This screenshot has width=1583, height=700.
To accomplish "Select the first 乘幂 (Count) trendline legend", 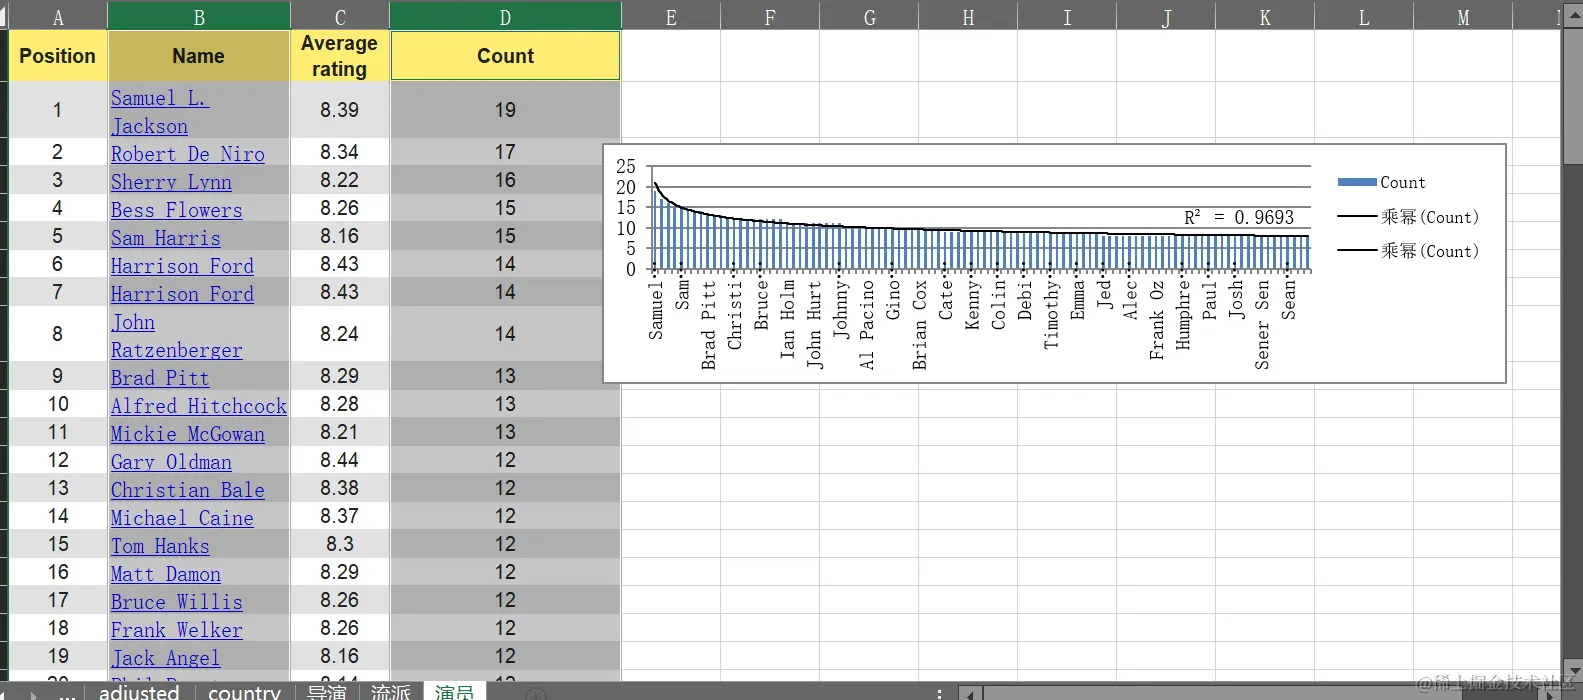I will pos(1408,217).
